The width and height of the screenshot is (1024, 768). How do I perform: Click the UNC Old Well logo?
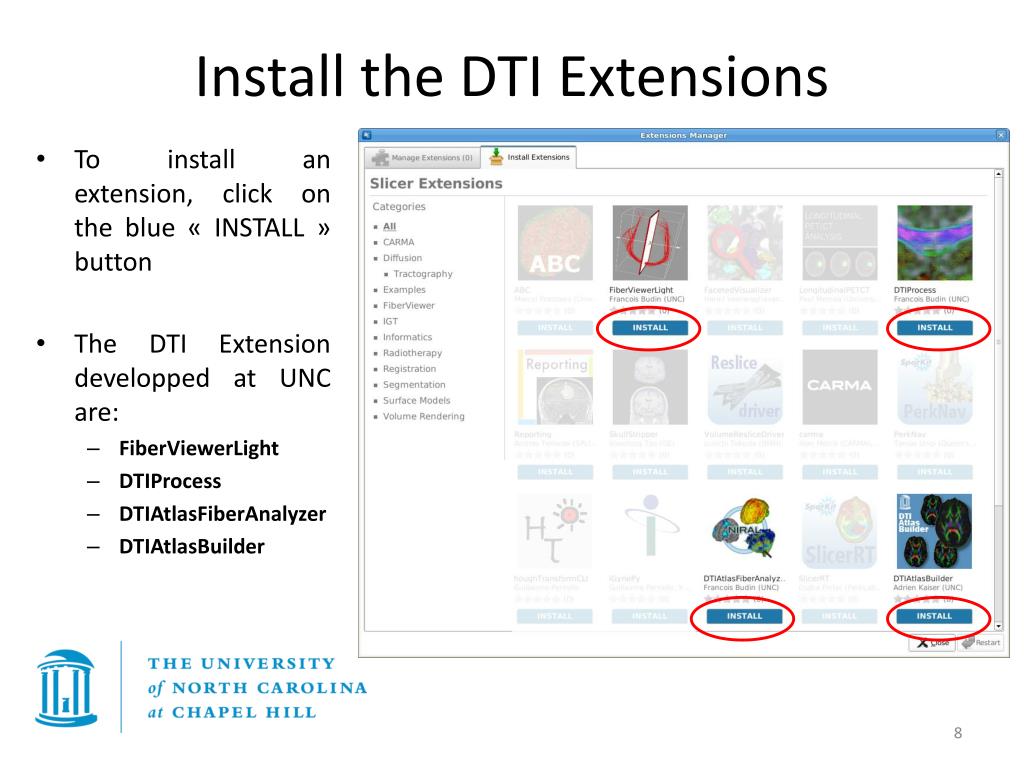point(66,688)
